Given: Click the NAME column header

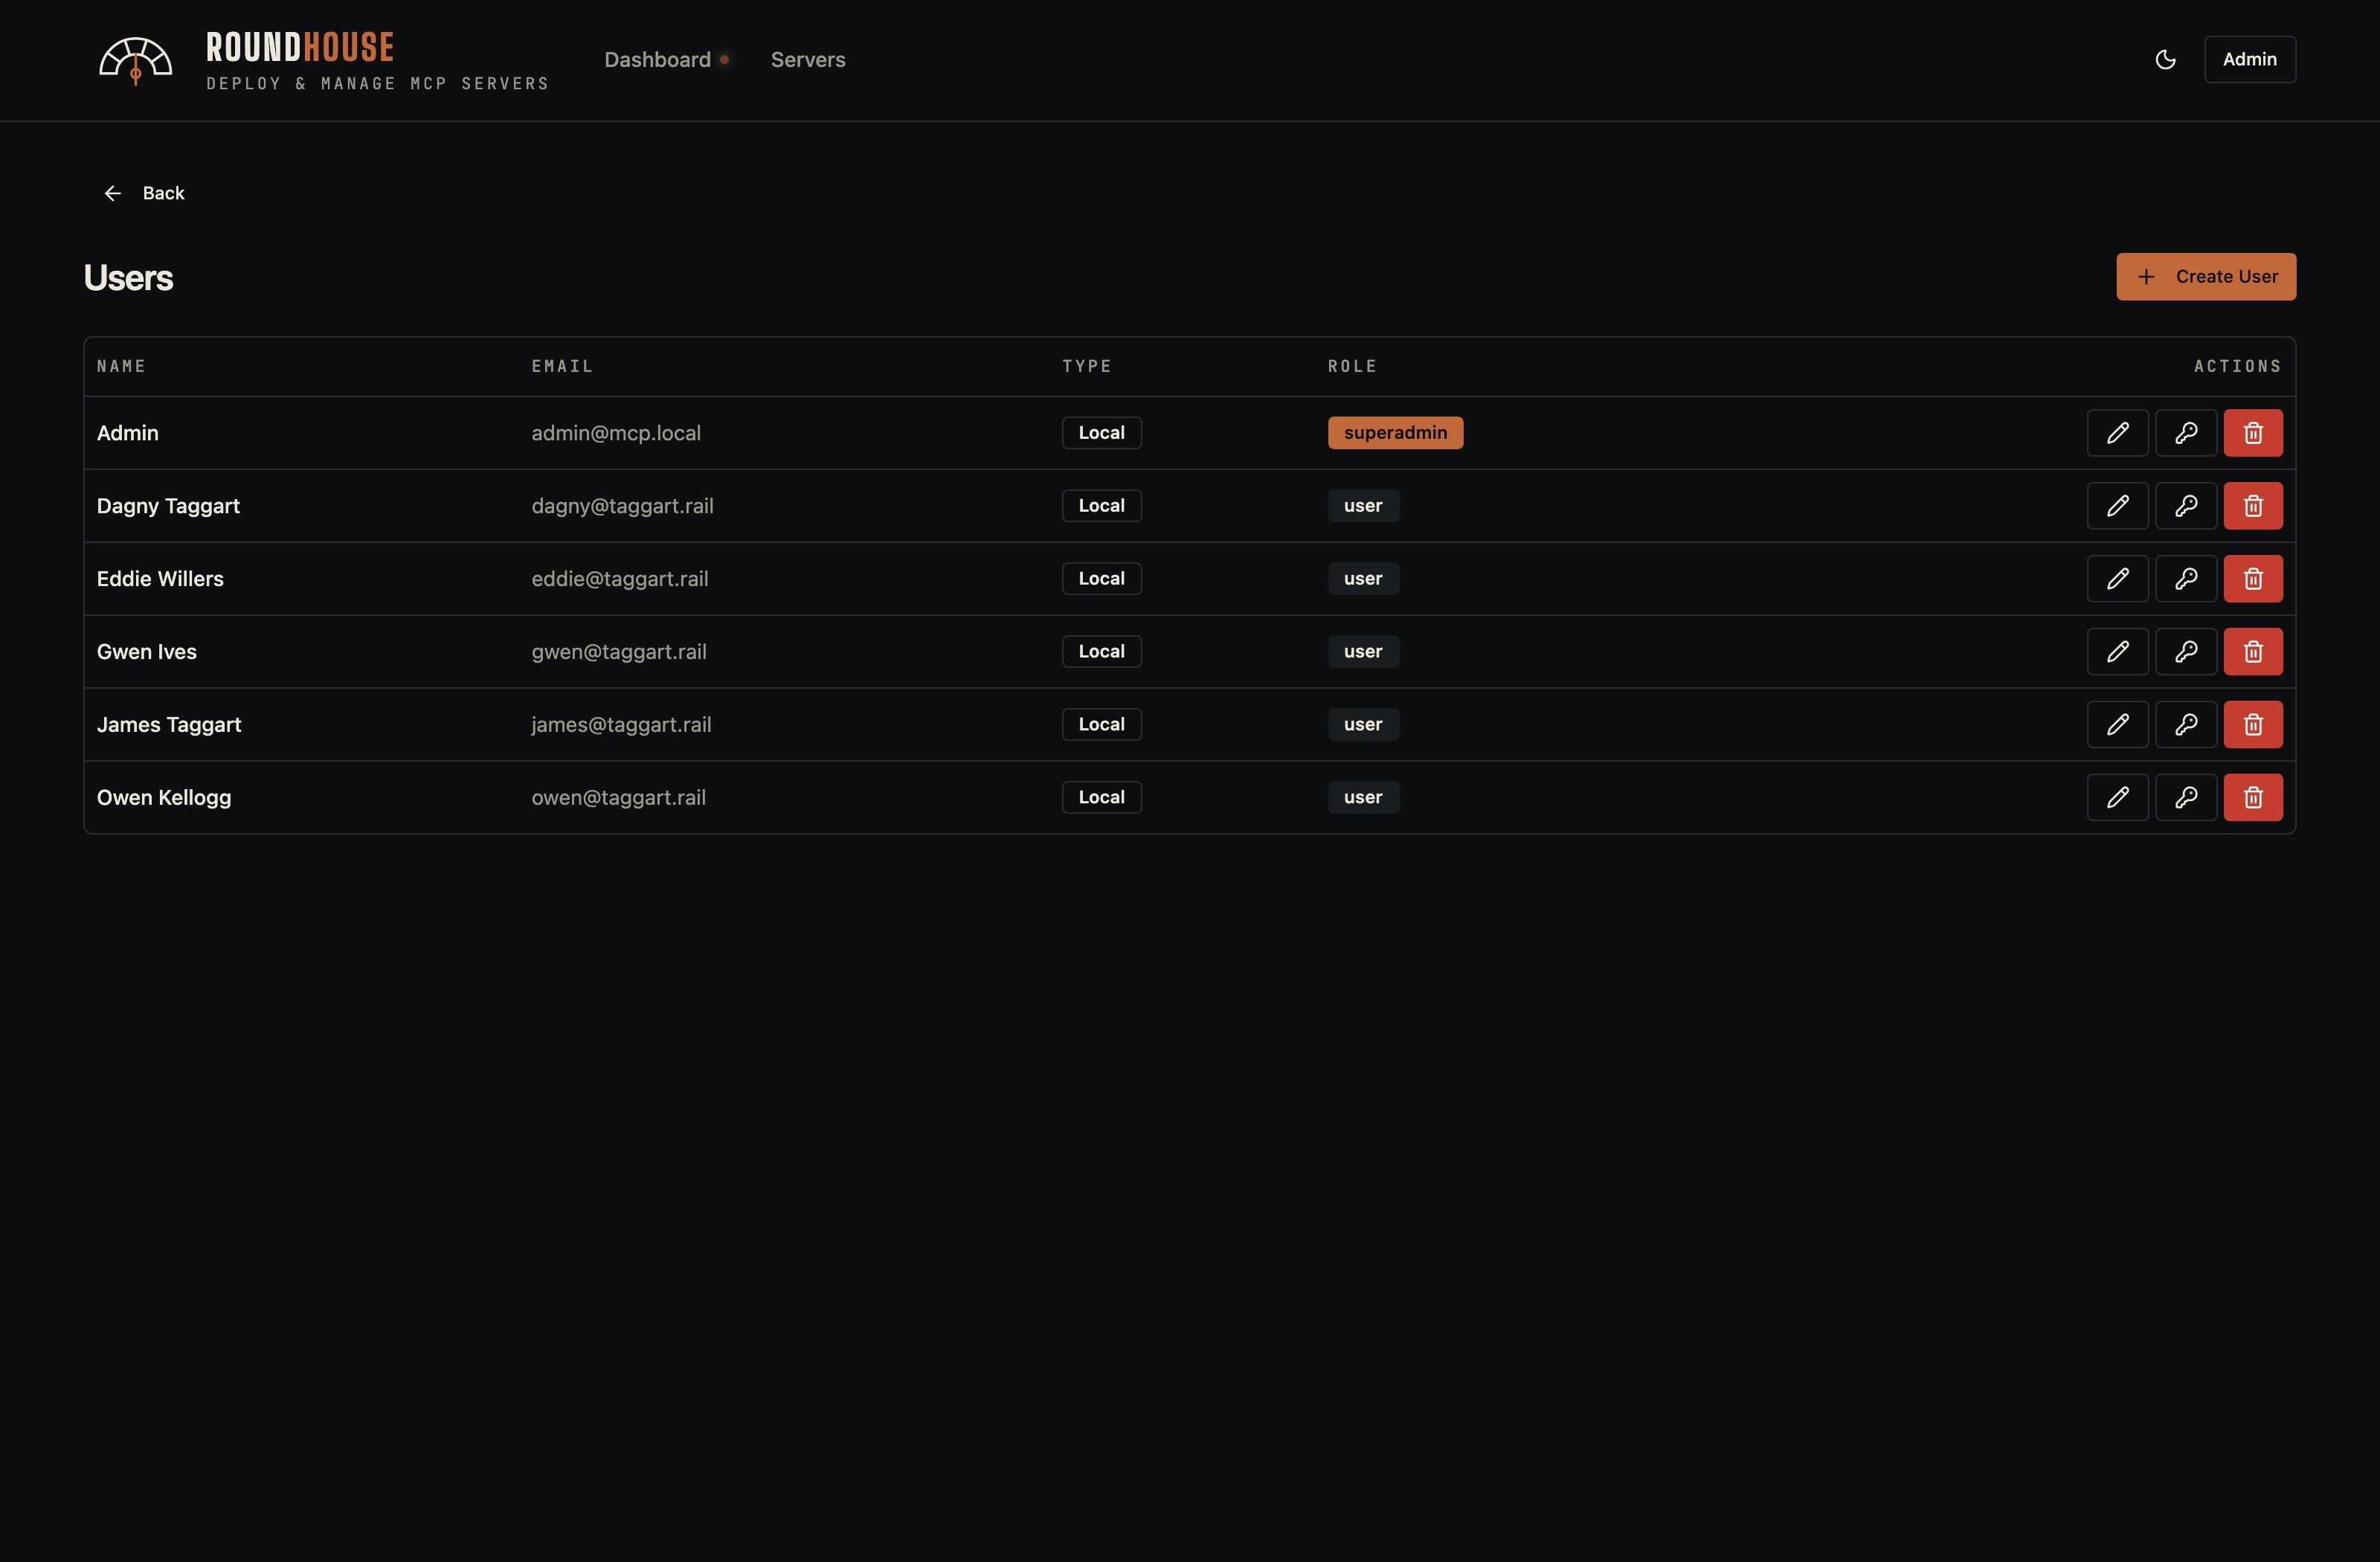Looking at the screenshot, I should click(x=121, y=366).
